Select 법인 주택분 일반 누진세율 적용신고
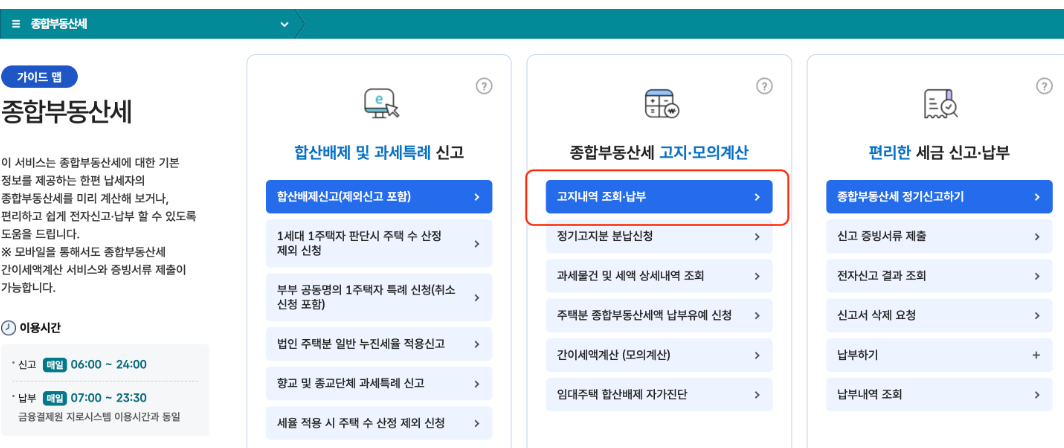This screenshot has width=1064, height=448. [379, 343]
